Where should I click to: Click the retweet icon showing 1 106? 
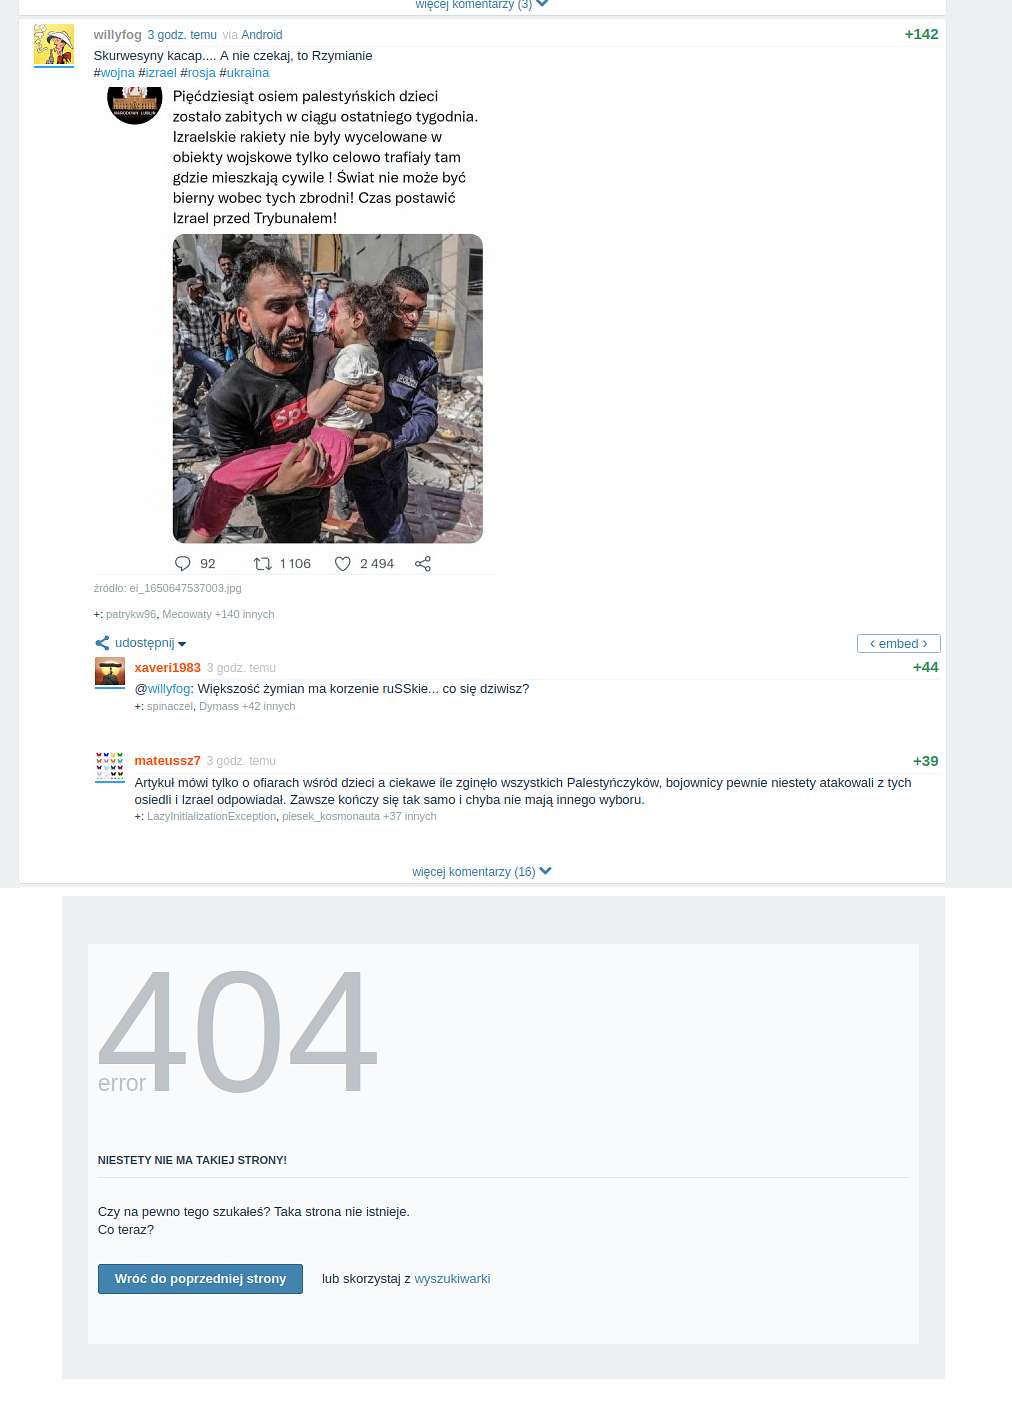(x=262, y=564)
